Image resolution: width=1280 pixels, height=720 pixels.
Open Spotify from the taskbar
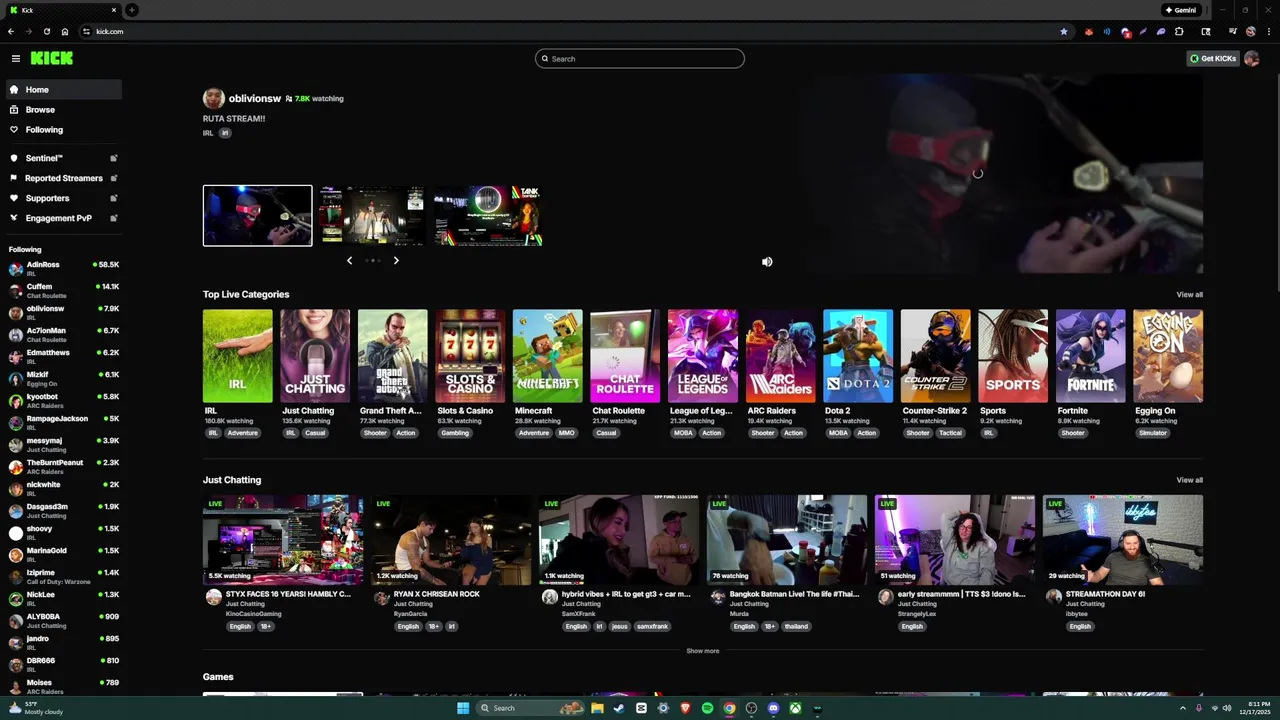707,708
